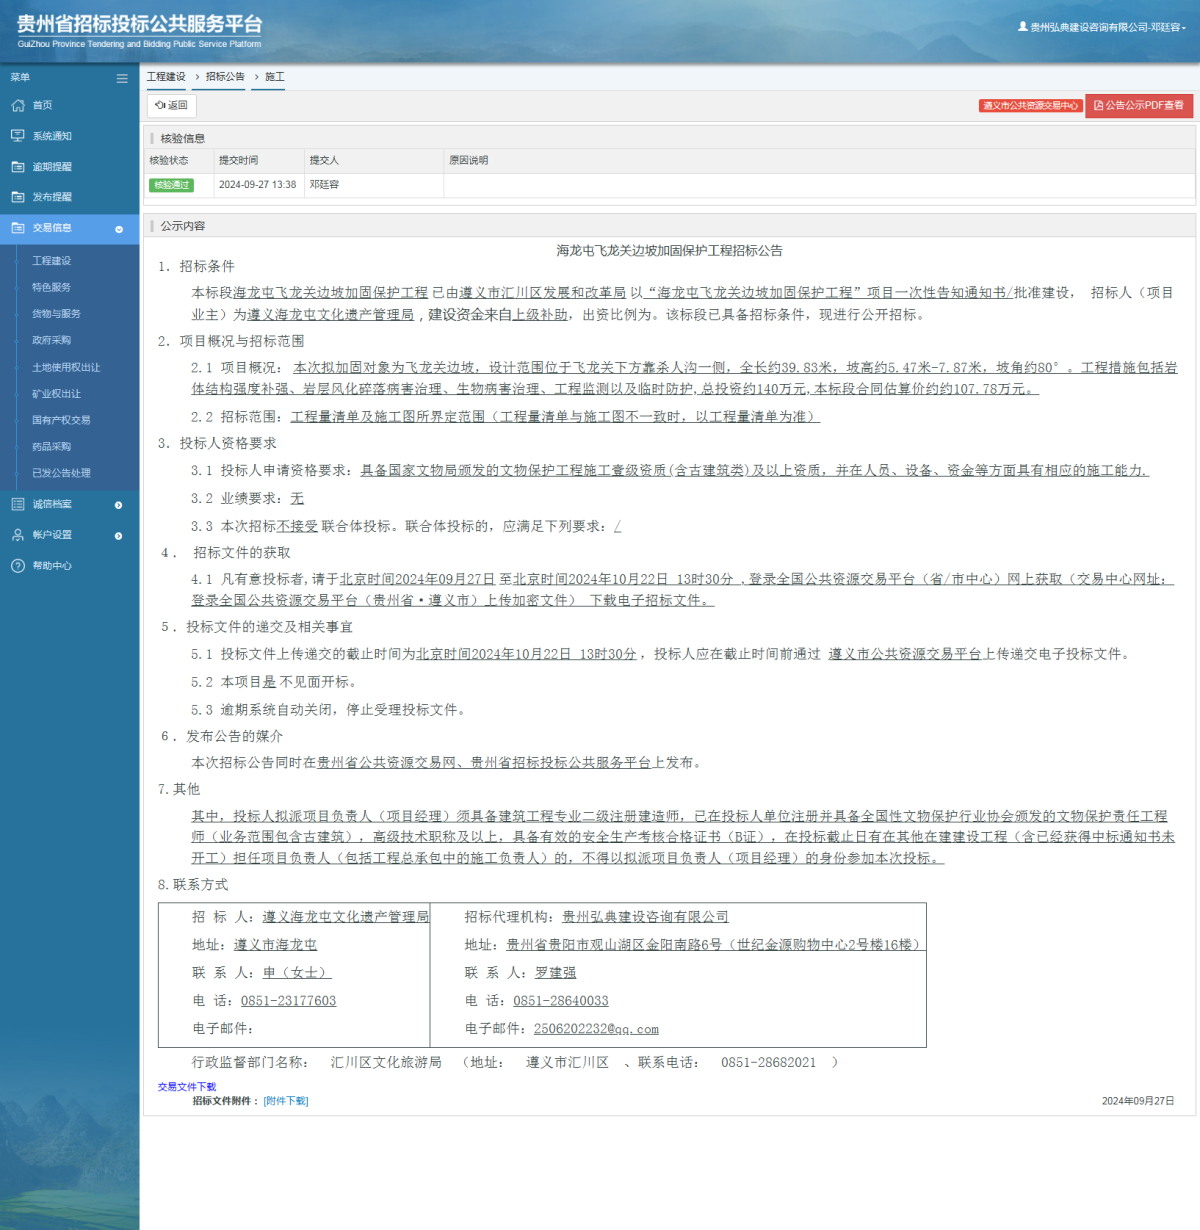The image size is (1200, 1230).
Task: Expand the 诚信档案 menu chevron
Action: pyautogui.click(x=119, y=505)
